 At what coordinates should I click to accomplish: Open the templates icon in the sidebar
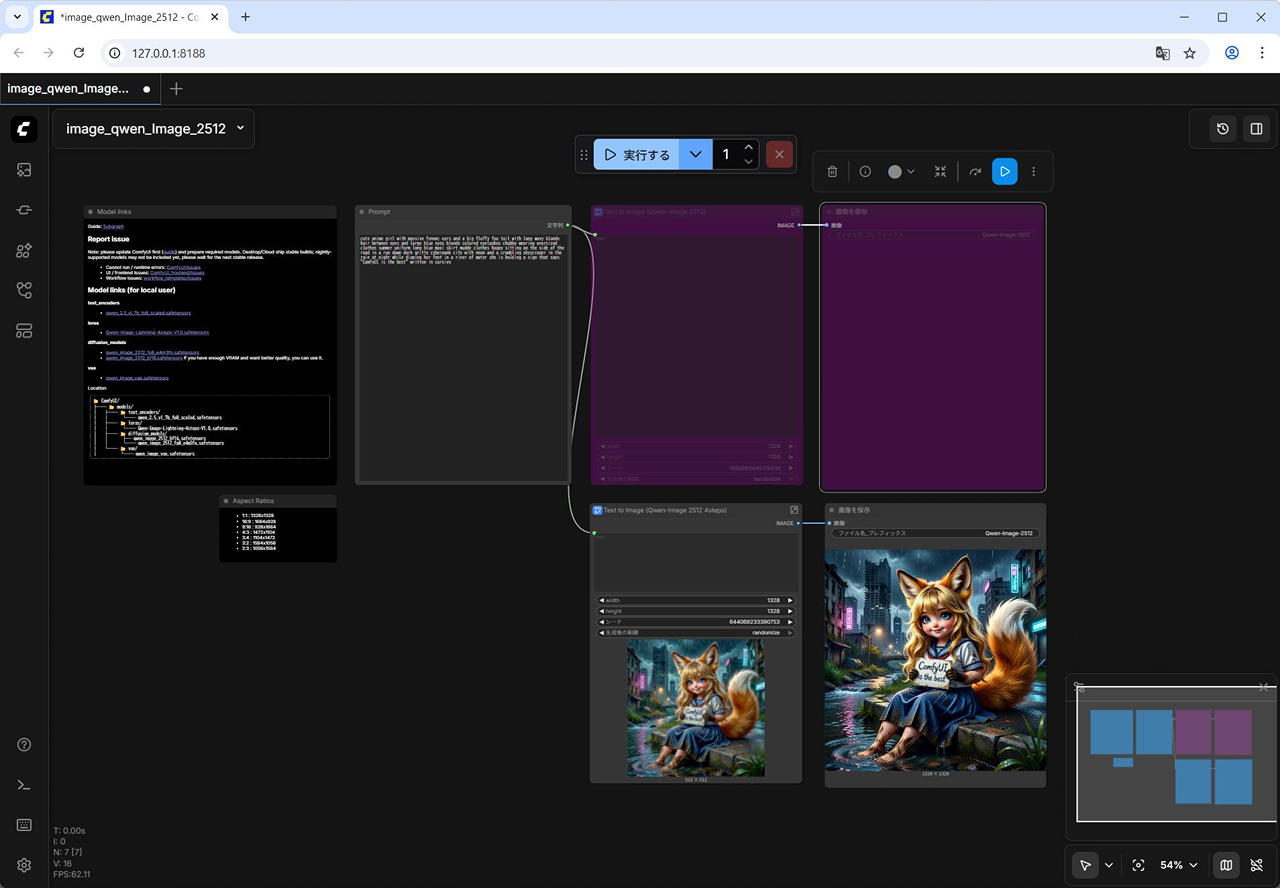pyautogui.click(x=25, y=331)
